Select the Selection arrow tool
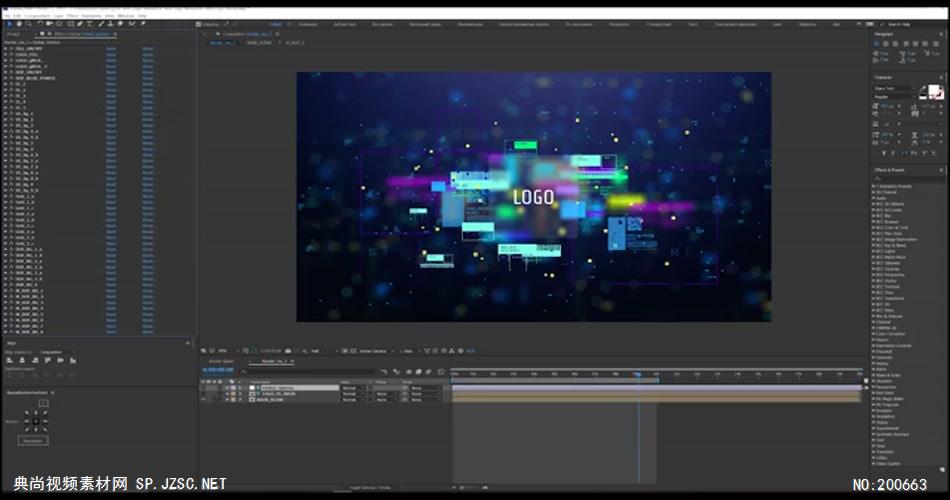Image resolution: width=950 pixels, height=500 pixels. 10,24
